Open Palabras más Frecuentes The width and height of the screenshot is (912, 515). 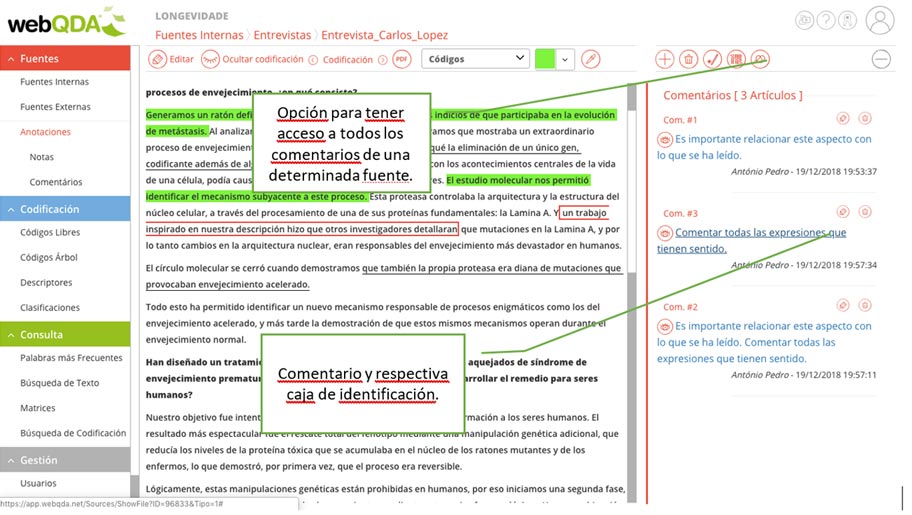72,358
